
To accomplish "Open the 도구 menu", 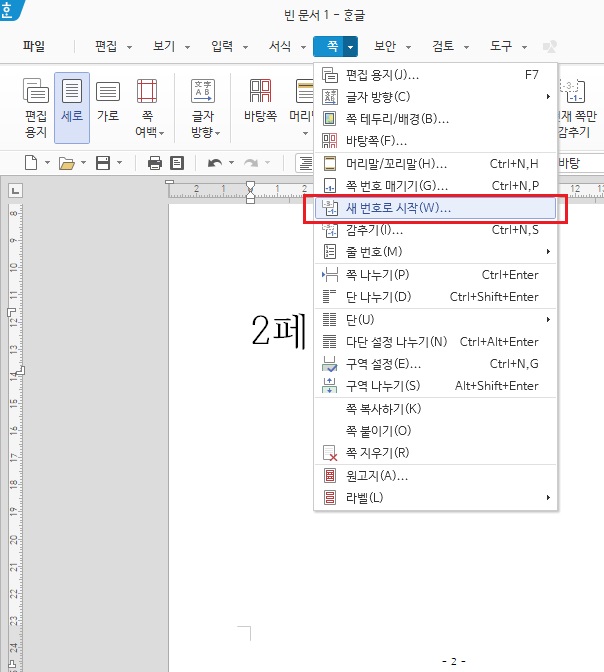I will (x=501, y=46).
